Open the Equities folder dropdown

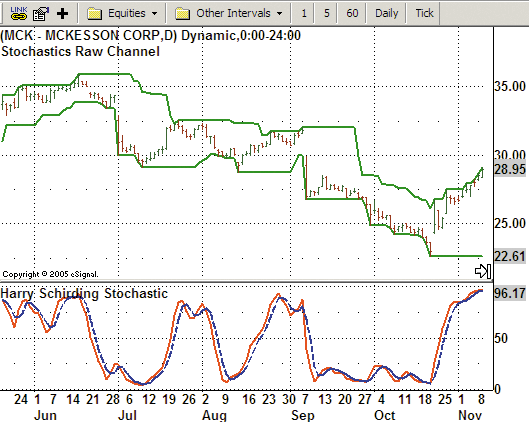[122, 13]
